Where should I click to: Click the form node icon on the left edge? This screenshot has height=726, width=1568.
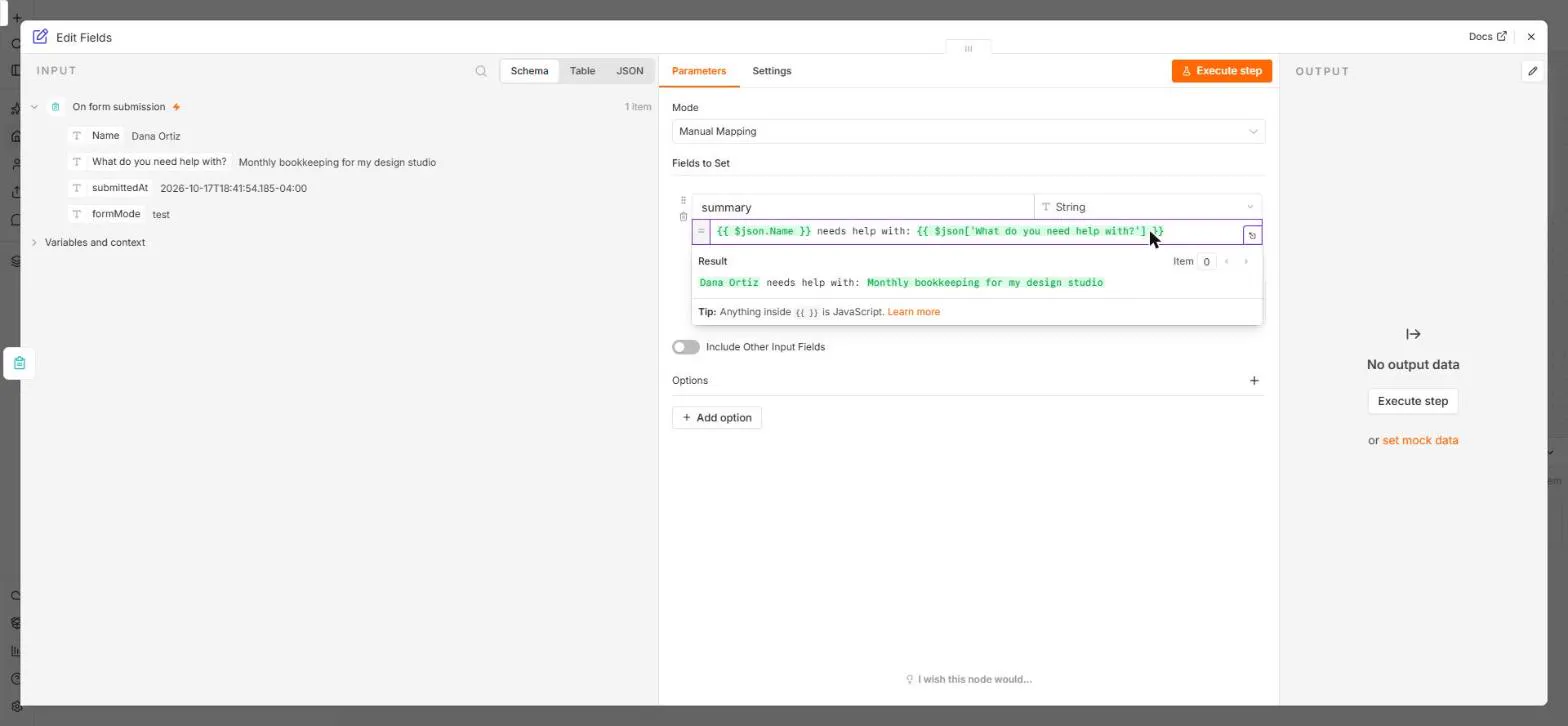(19, 363)
